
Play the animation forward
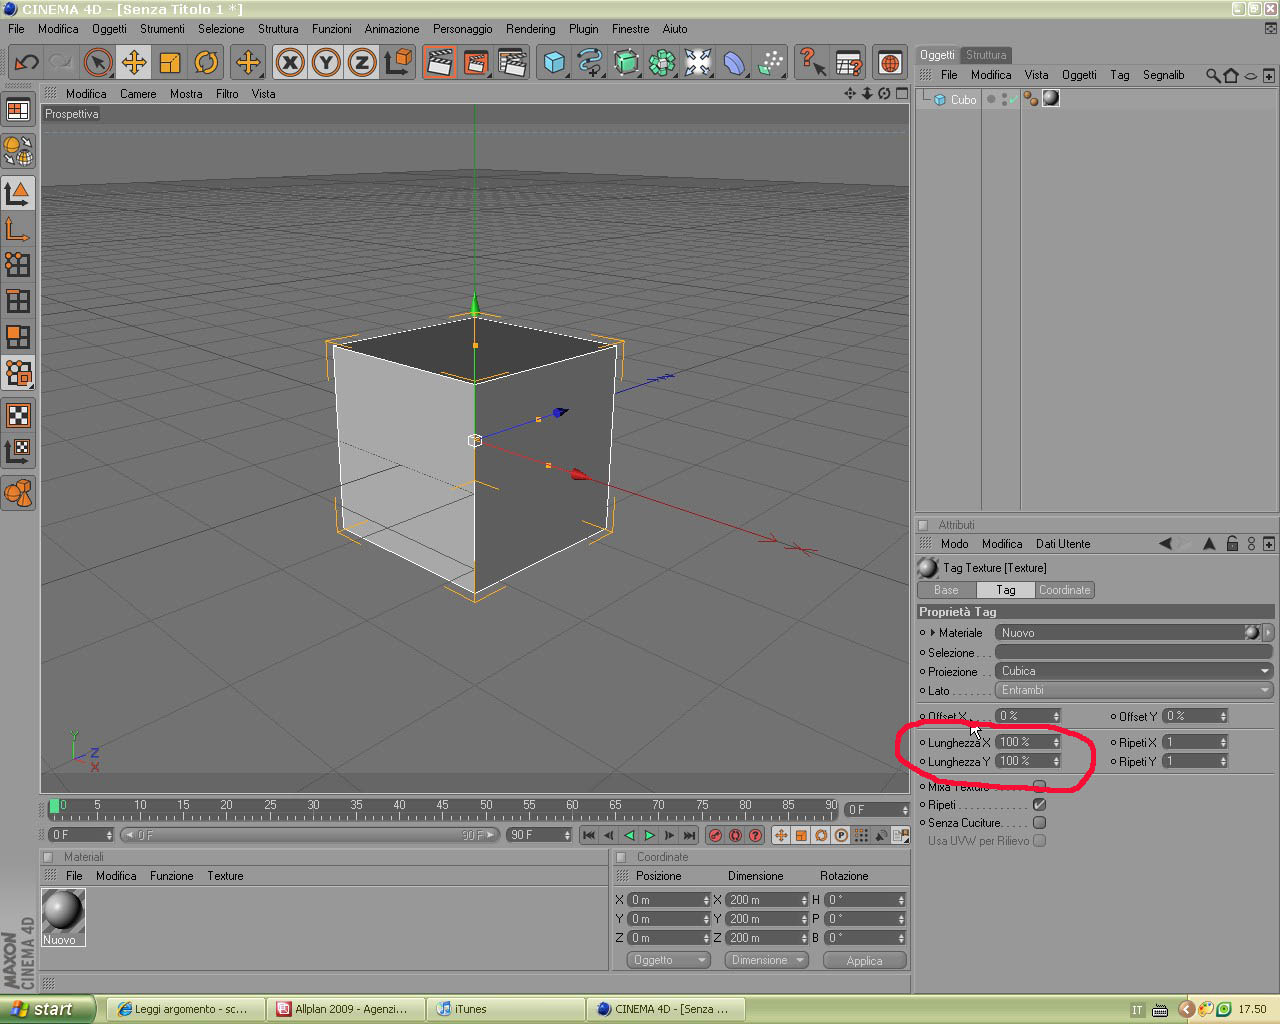click(x=649, y=835)
